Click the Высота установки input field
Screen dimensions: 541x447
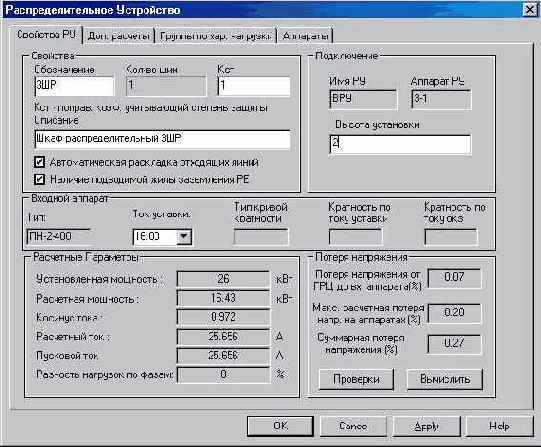point(400,144)
